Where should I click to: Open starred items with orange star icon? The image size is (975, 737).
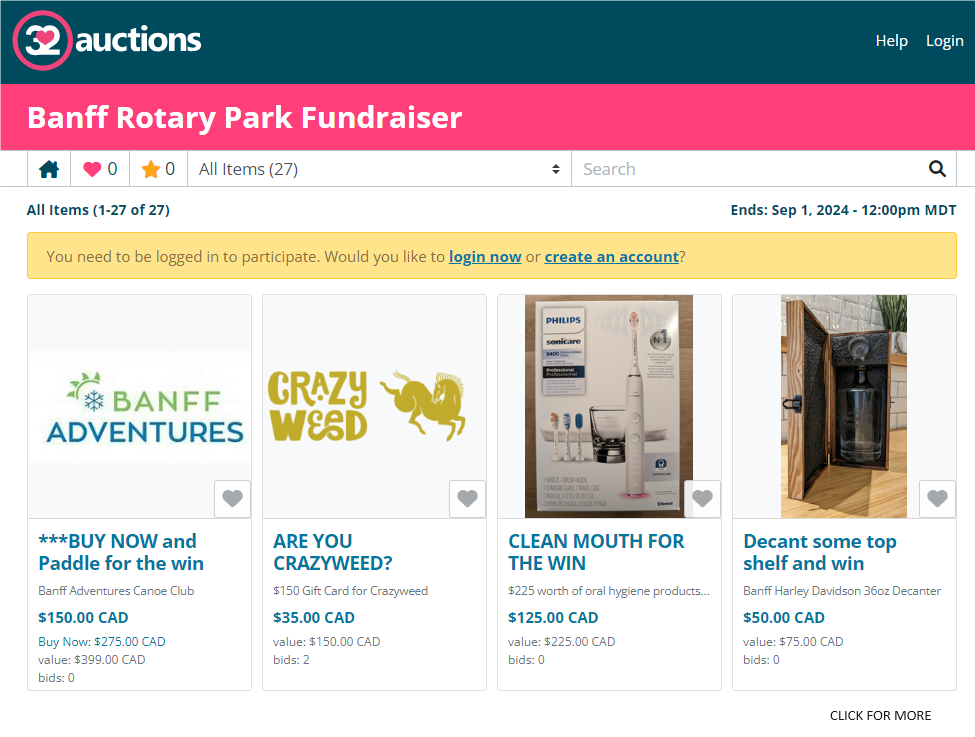(x=159, y=169)
